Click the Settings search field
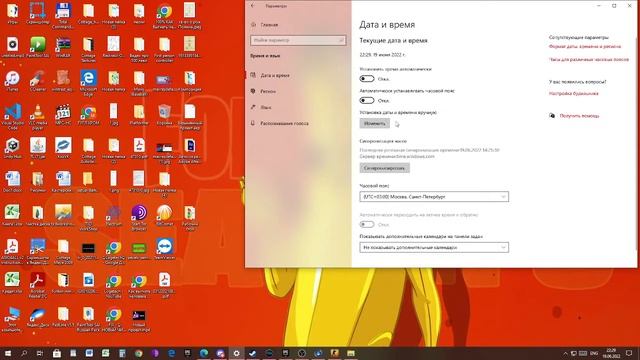Image resolution: width=640 pixels, height=360 pixels. [298, 40]
